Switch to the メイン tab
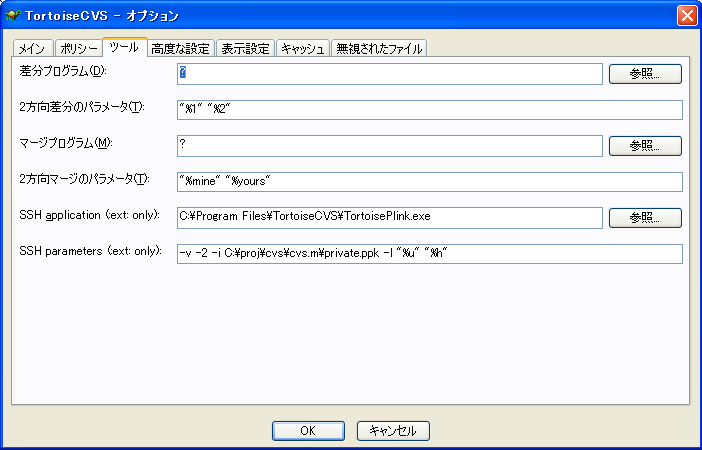Screen dimensions: 702x450 pyautogui.click(x=33, y=48)
